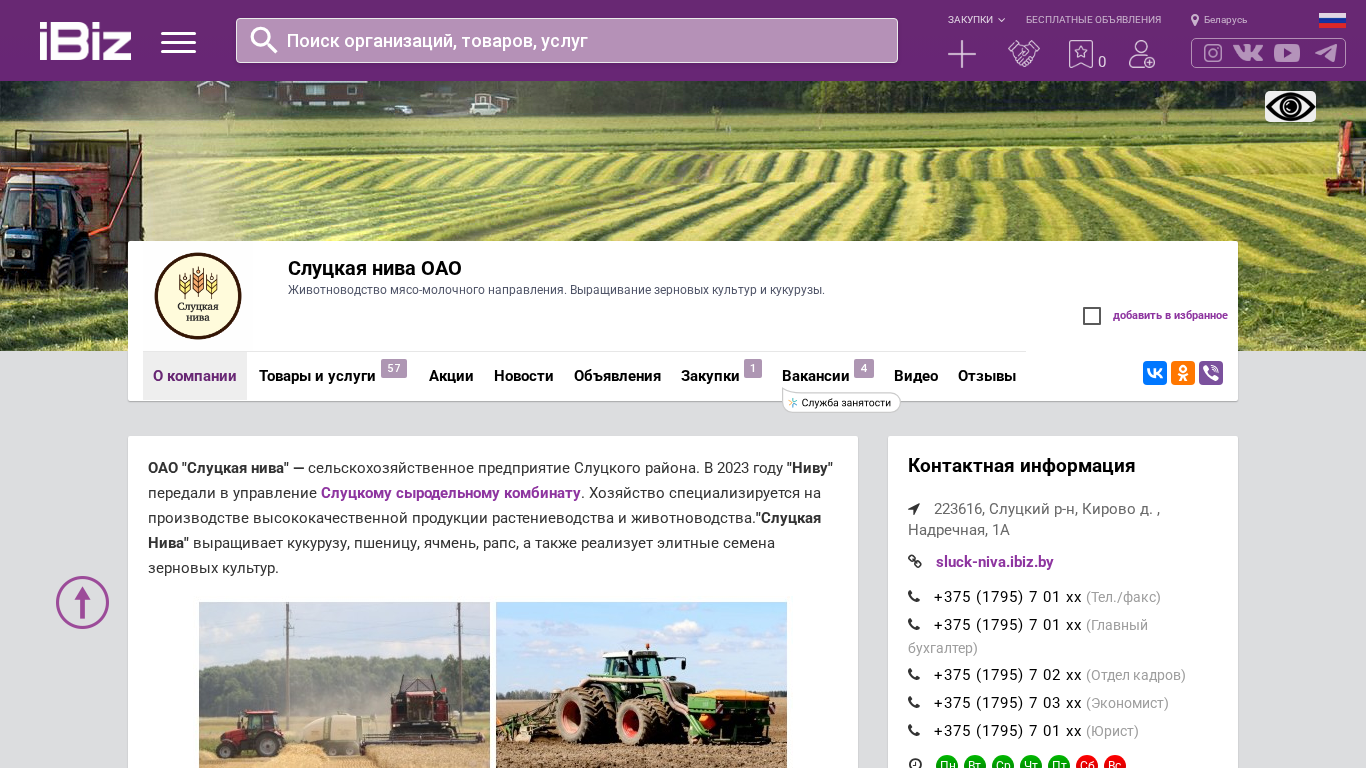The height and width of the screenshot is (768, 1366).
Task: Open the YouTube channel
Action: 1287,53
